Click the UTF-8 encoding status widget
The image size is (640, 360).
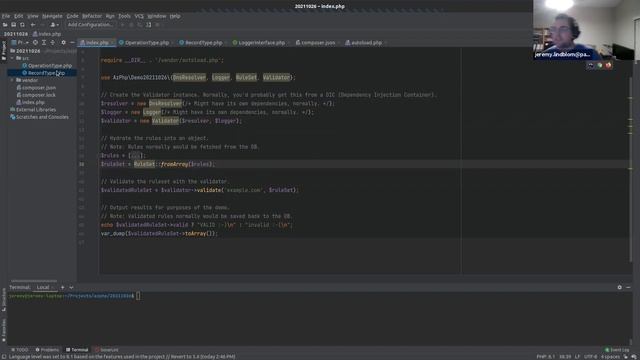click(x=590, y=357)
